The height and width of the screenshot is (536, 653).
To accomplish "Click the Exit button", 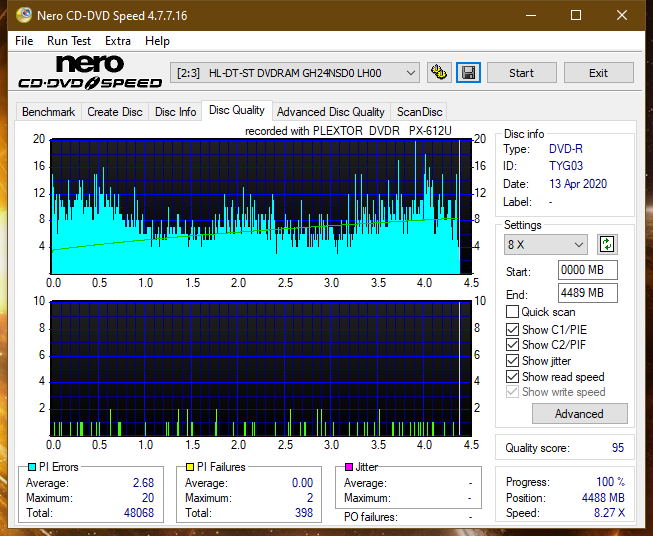I will click(x=598, y=73).
